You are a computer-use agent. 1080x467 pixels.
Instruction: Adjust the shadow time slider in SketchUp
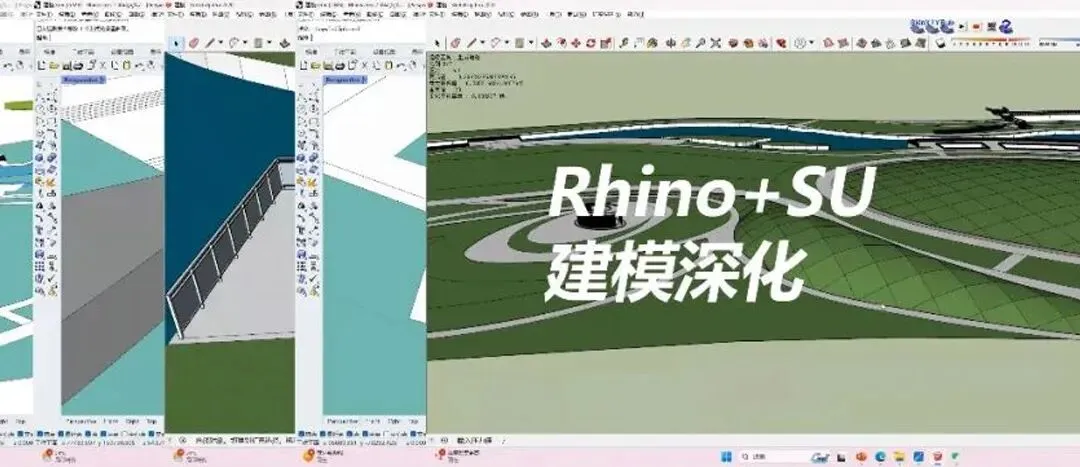tap(1058, 43)
